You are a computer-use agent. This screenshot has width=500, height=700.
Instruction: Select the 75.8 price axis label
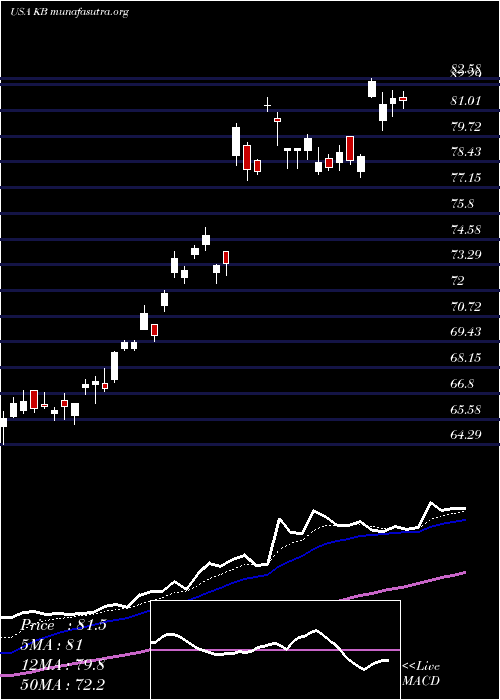tap(462, 204)
